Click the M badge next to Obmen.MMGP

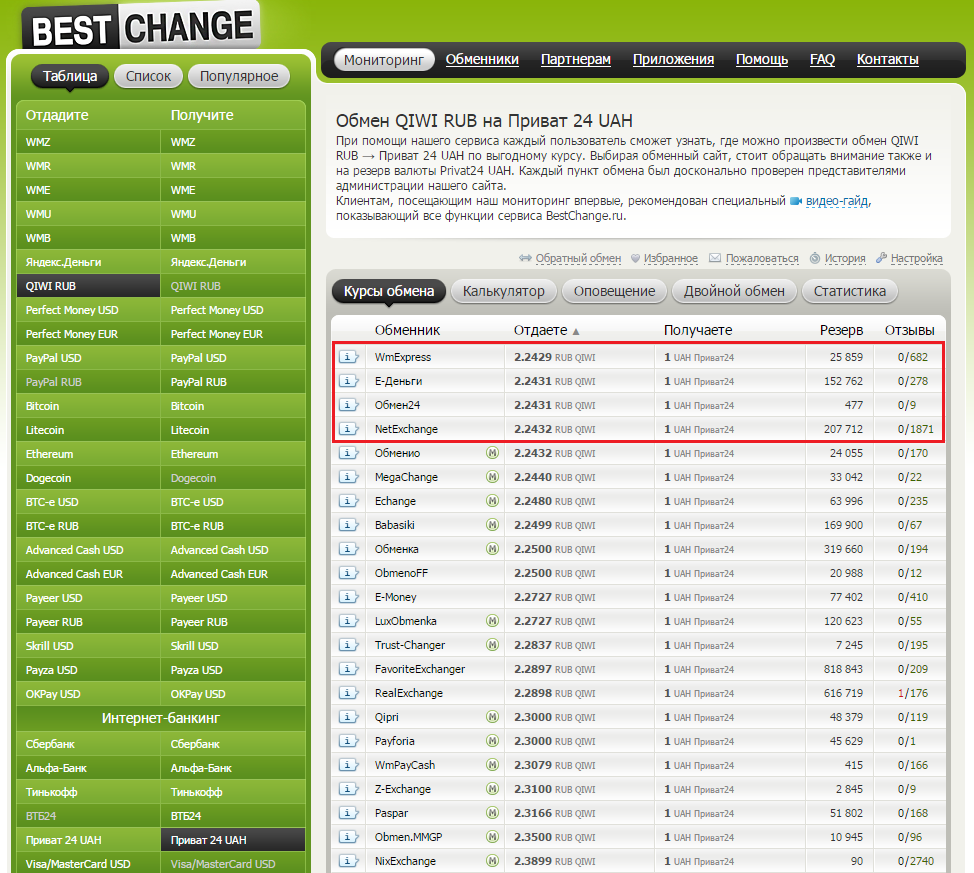click(493, 837)
